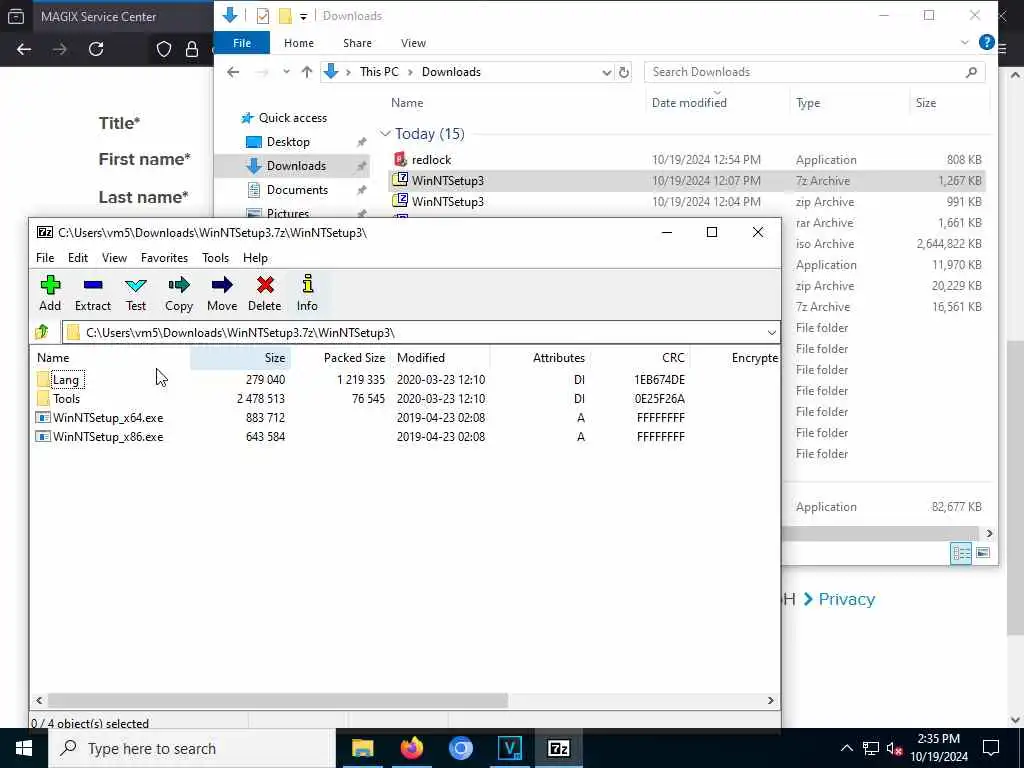
Task: Click Explorer back arrow
Action: click(x=233, y=72)
